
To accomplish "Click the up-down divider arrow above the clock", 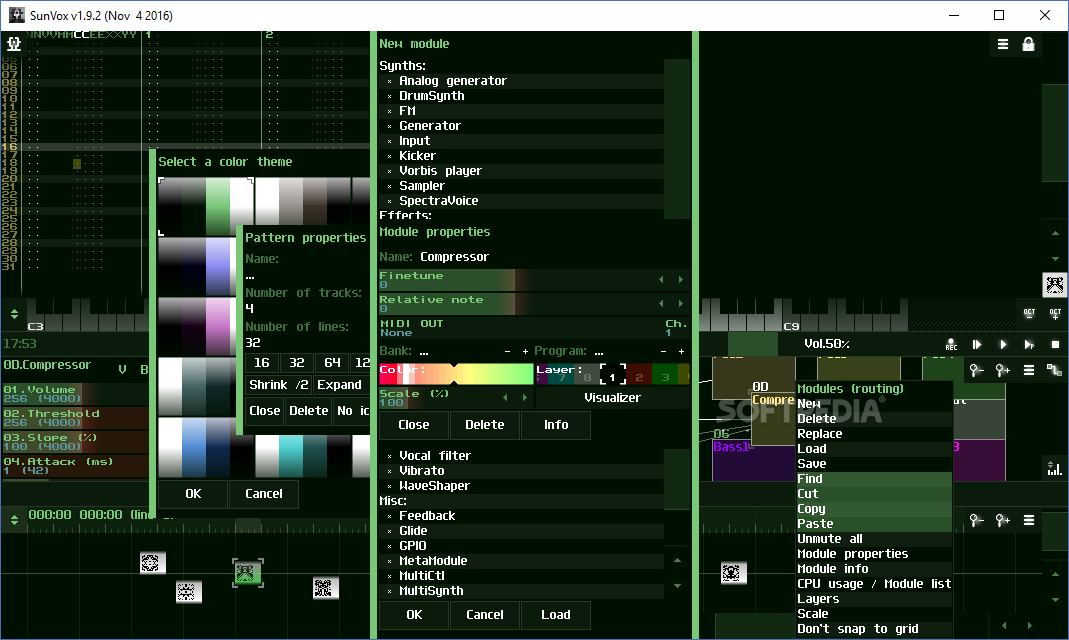I will [14, 314].
